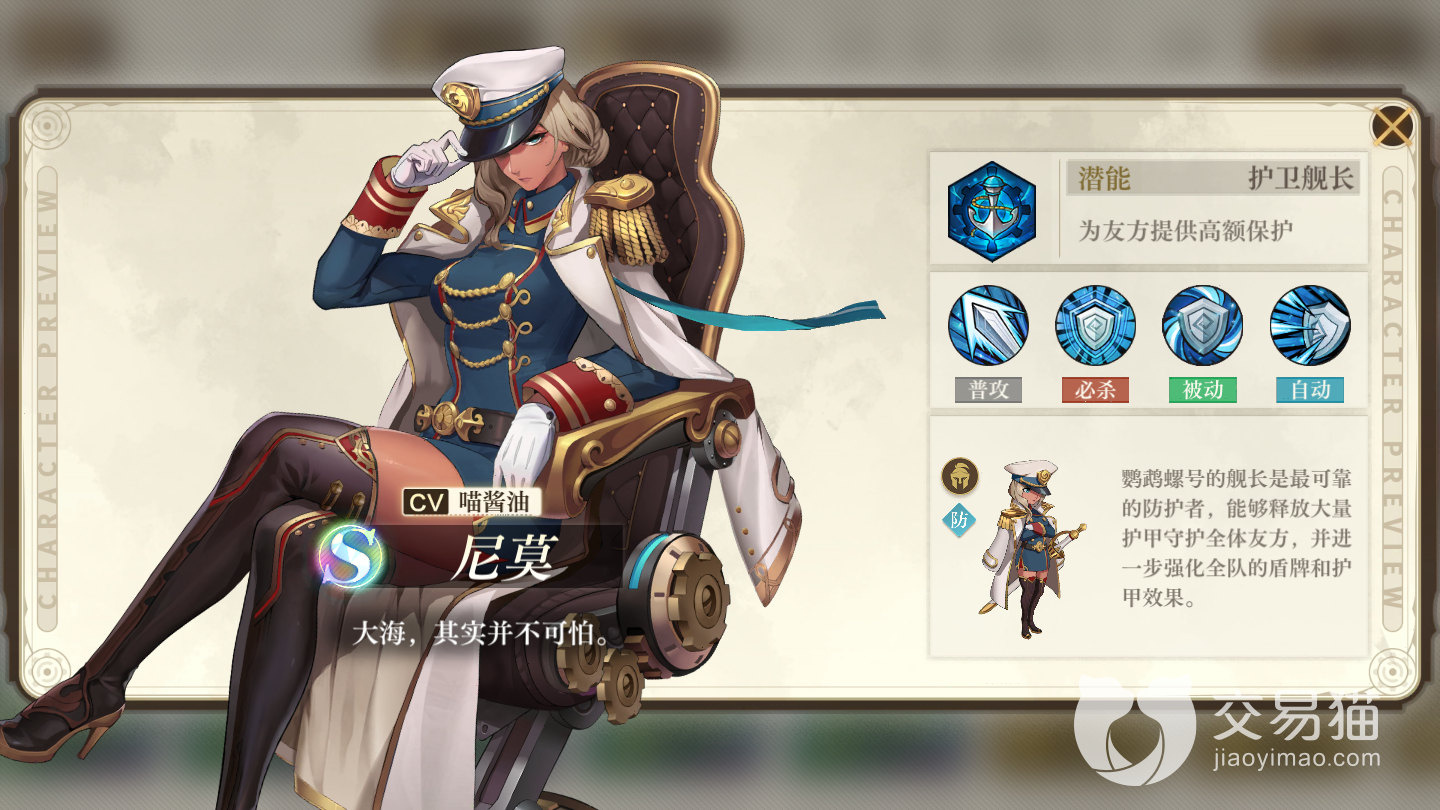
Task: Tap the gold helmet class icon
Action: click(x=960, y=476)
